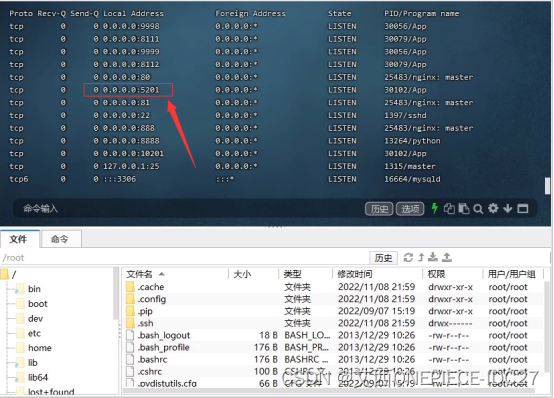
Task: Select the home folder in the tree
Action: pos(40,348)
